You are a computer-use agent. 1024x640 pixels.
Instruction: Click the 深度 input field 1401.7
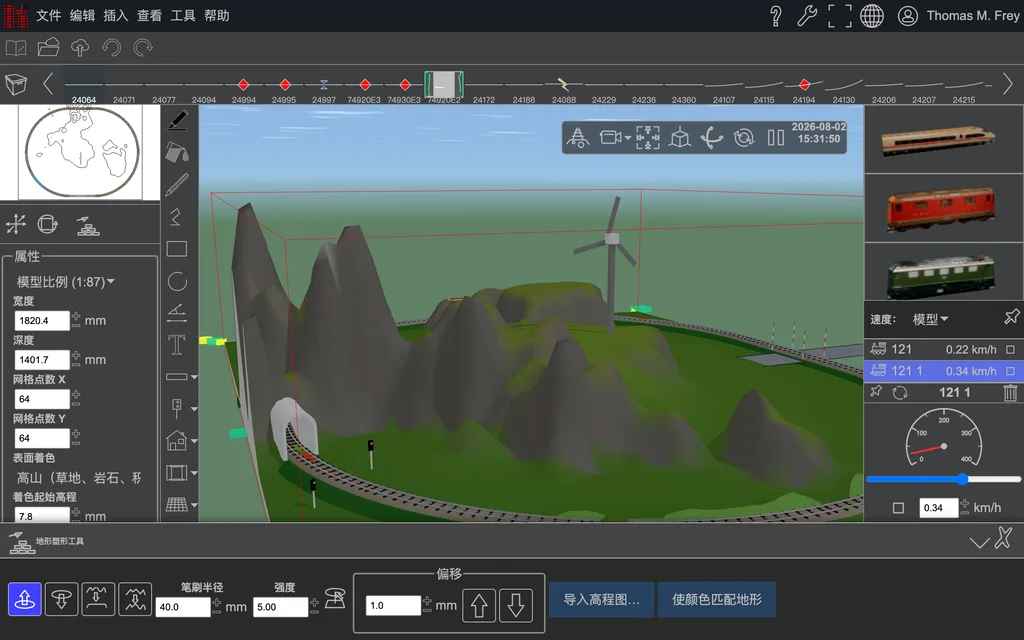[x=42, y=360]
